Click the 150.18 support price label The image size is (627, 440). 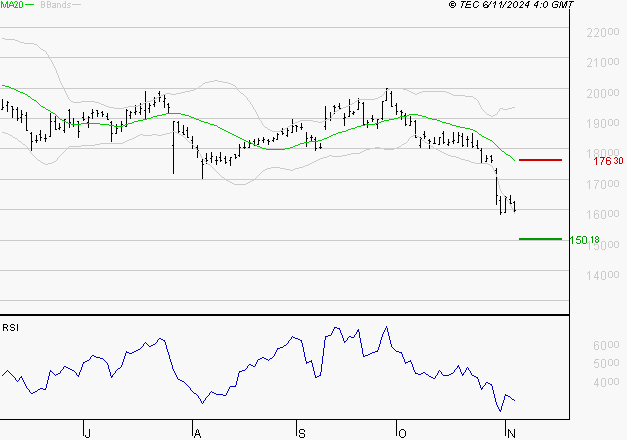coord(583,240)
